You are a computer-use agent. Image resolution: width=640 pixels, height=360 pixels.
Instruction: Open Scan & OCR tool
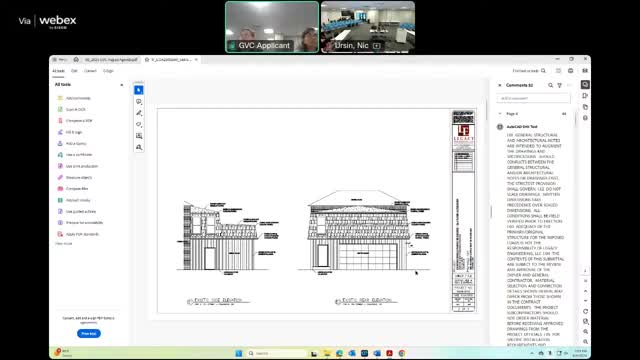[x=72, y=109]
